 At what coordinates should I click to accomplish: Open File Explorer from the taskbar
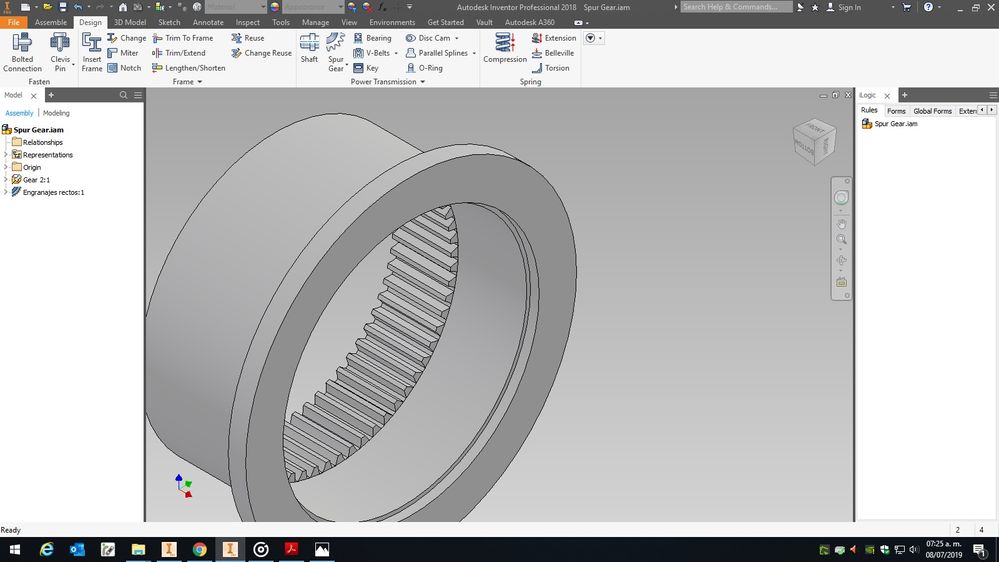[138, 549]
